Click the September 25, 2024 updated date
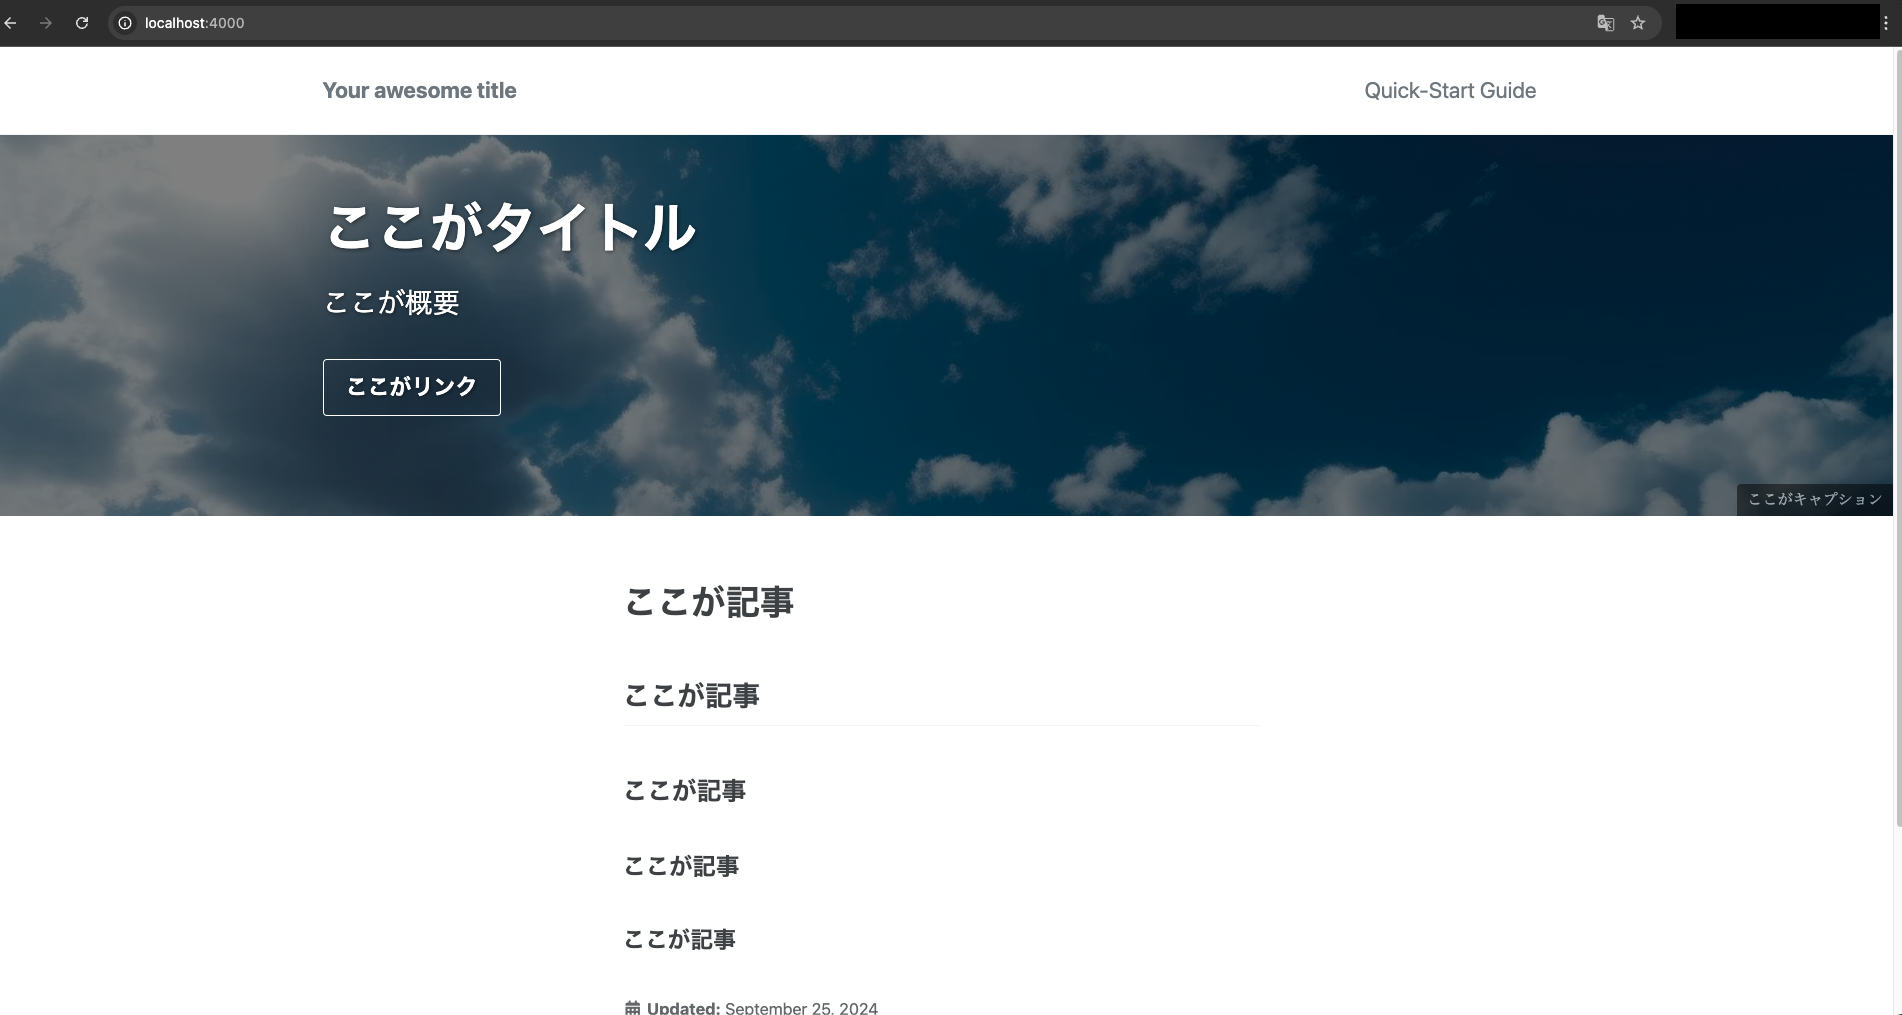 [x=800, y=1007]
